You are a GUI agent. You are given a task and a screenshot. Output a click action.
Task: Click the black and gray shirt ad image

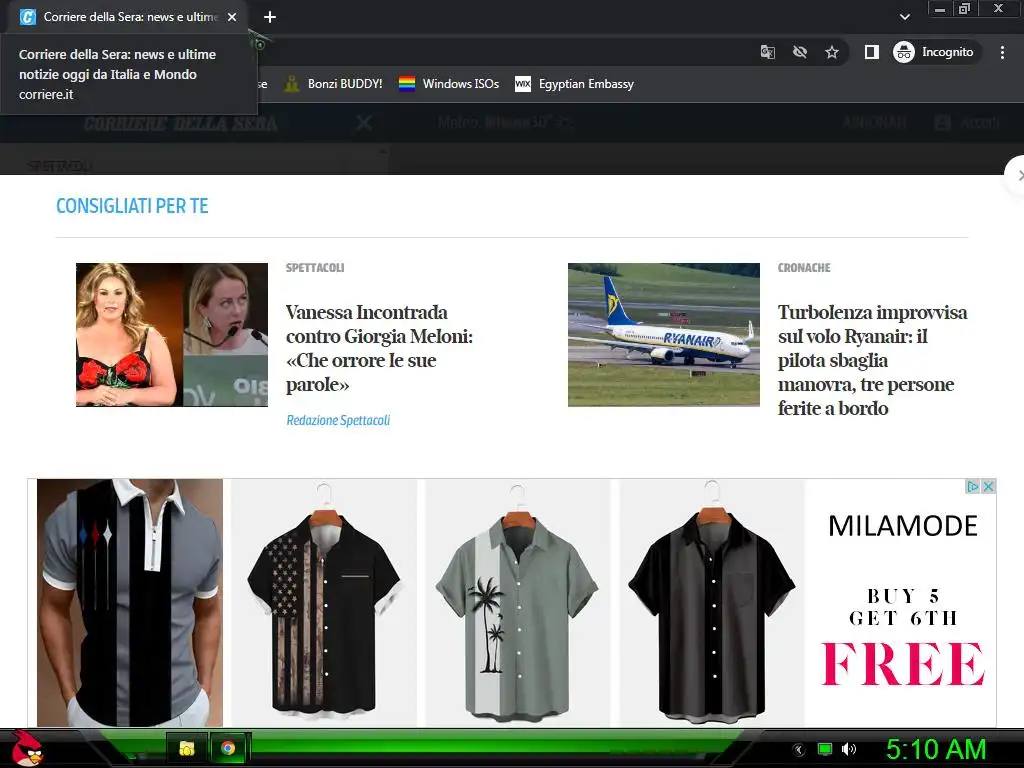[x=712, y=603]
